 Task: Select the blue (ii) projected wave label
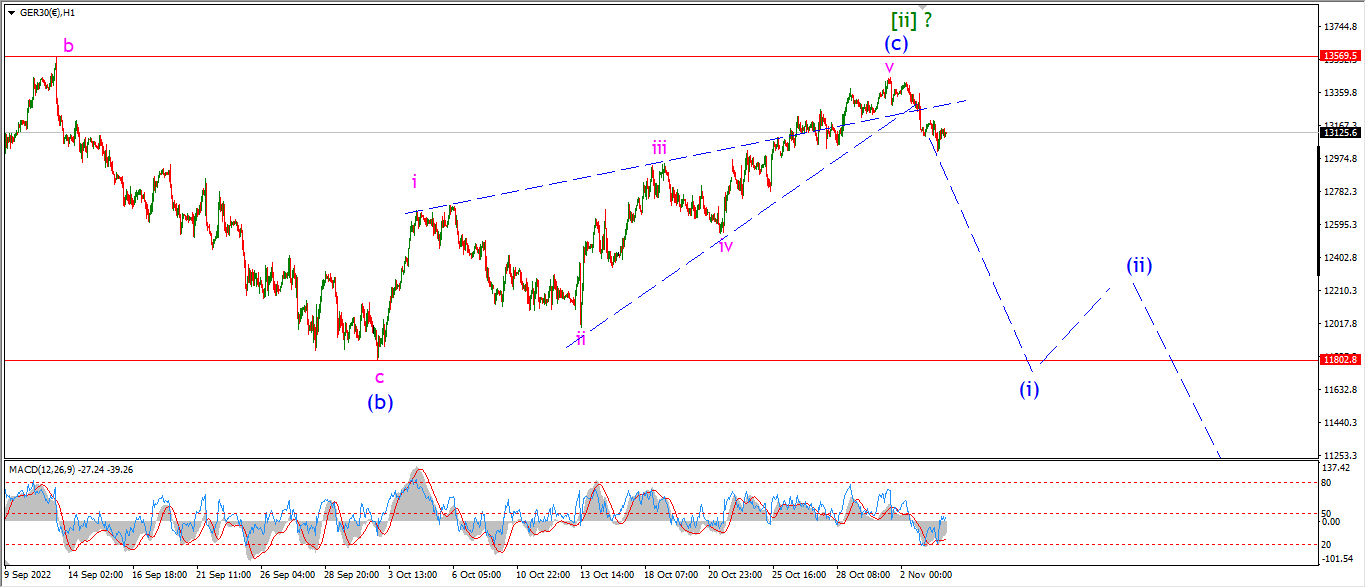[x=1139, y=265]
